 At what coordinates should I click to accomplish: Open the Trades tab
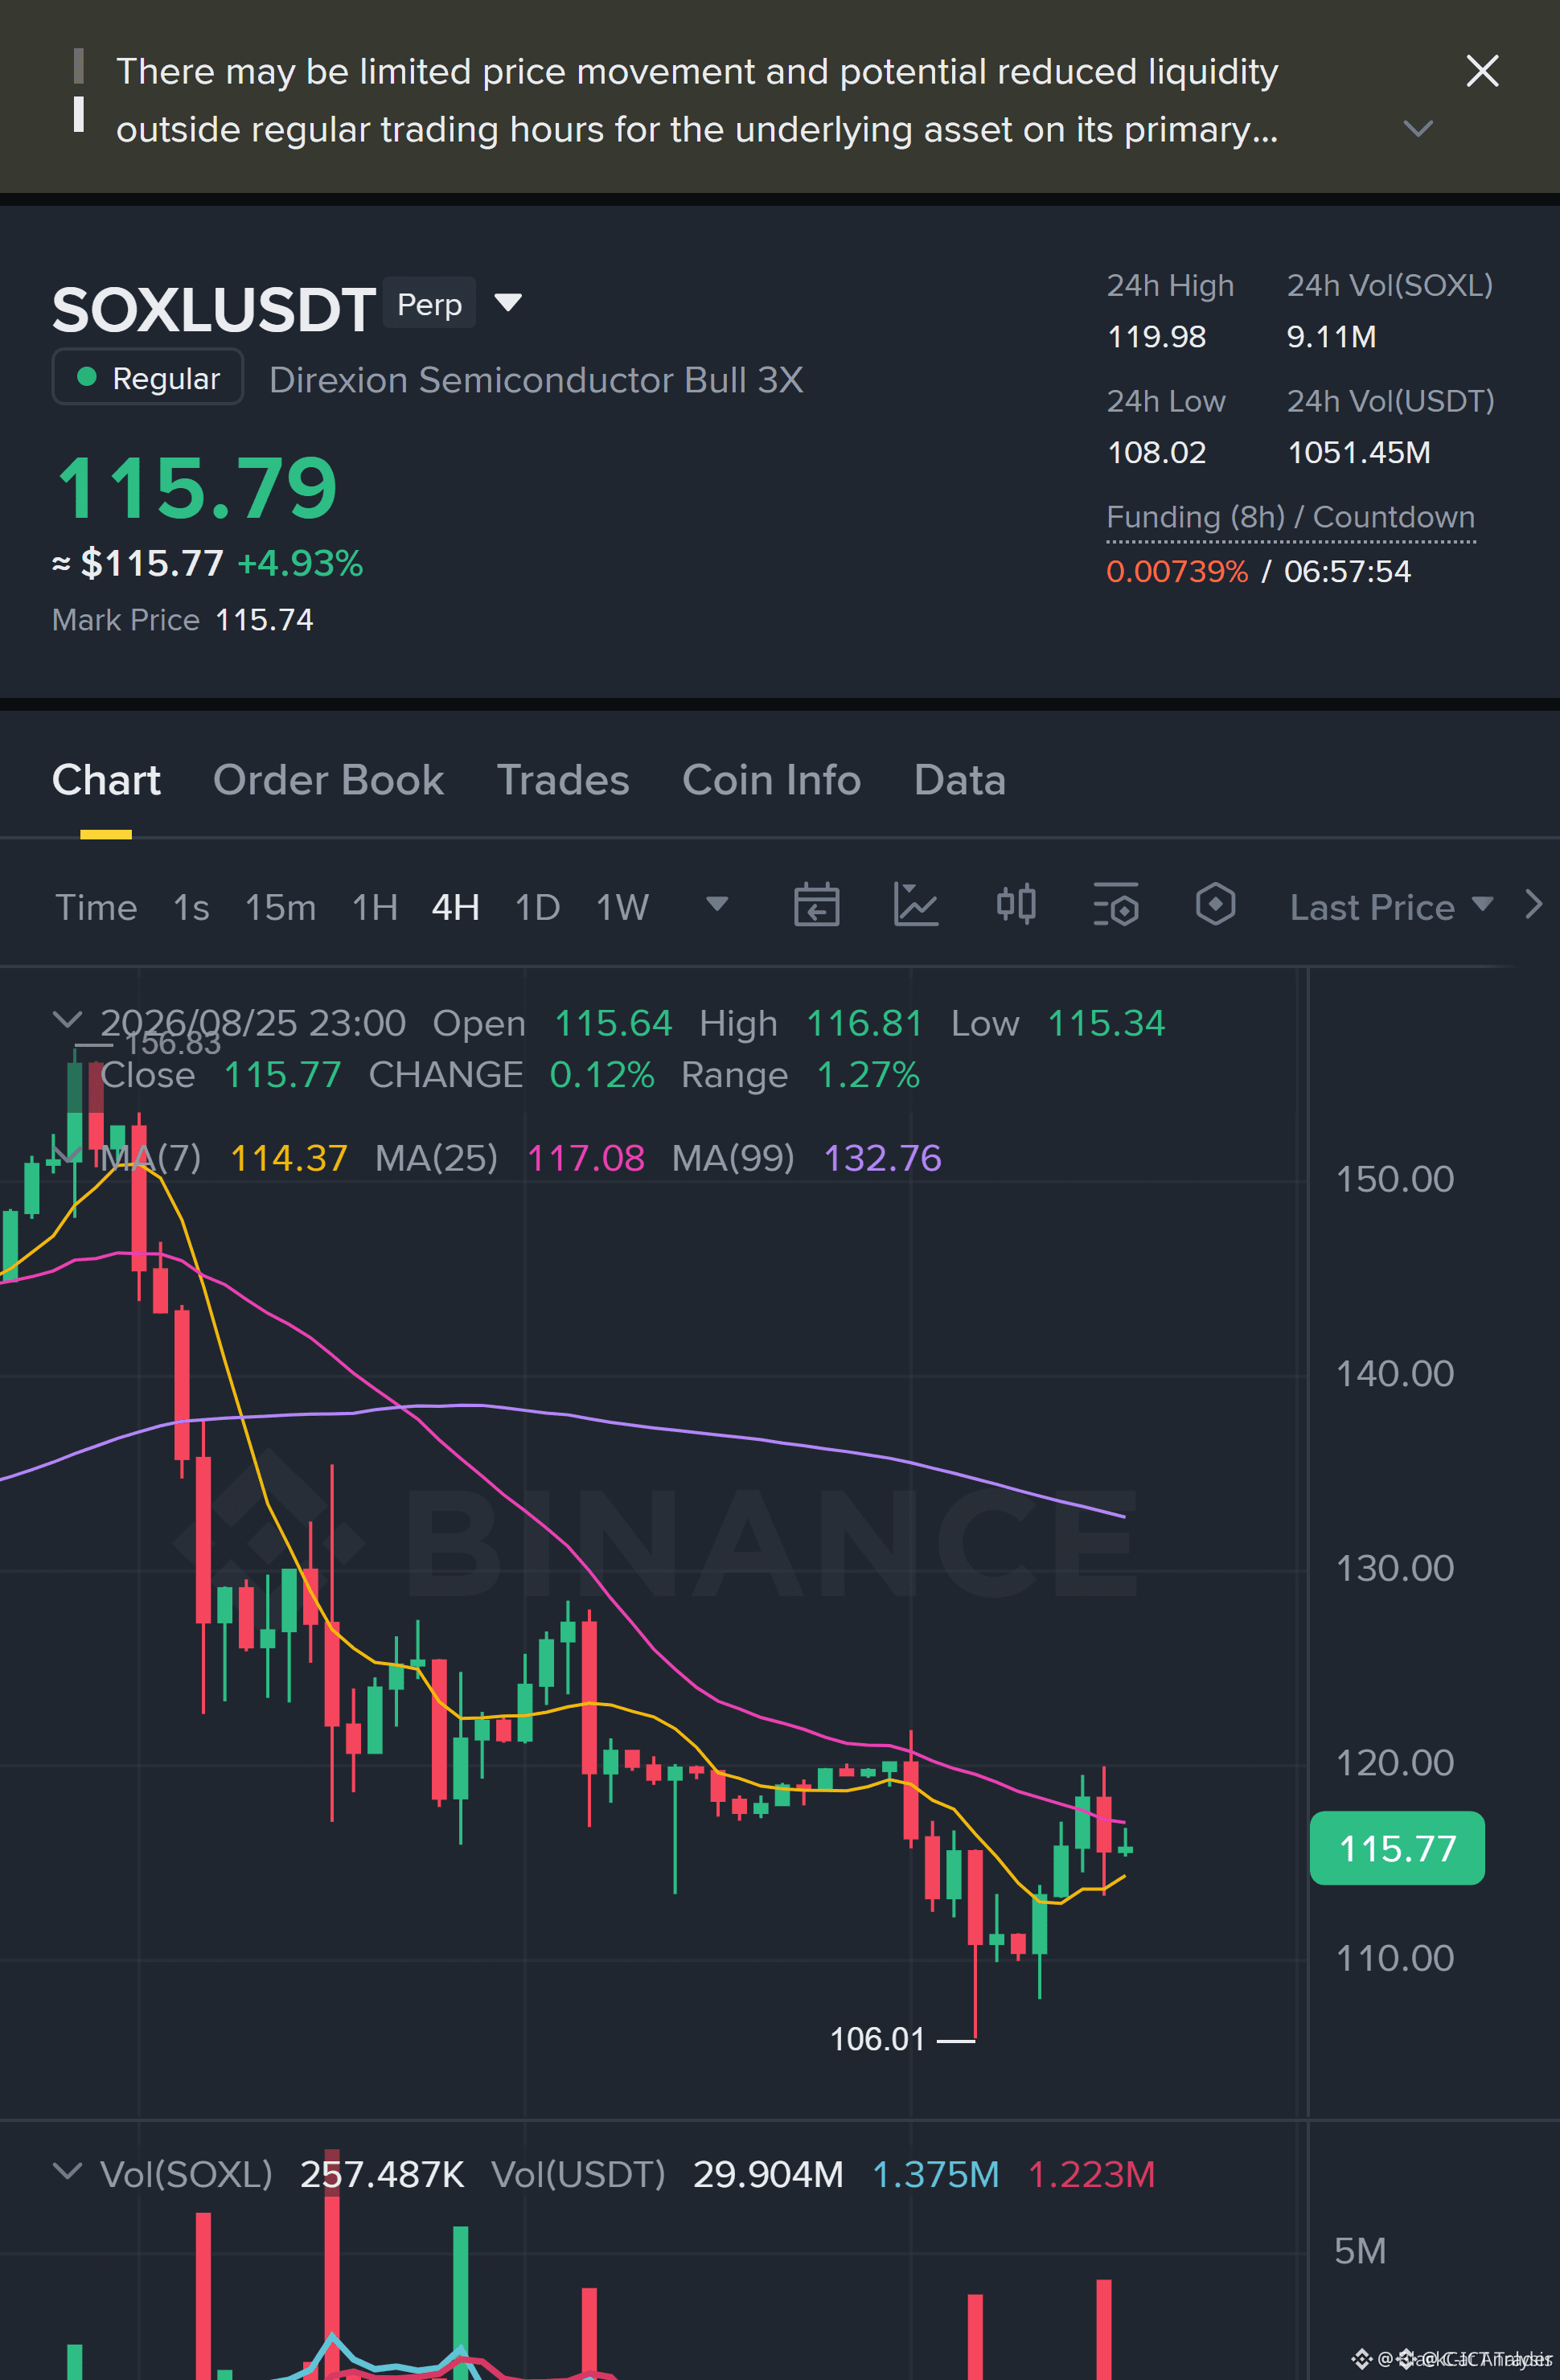(x=563, y=780)
